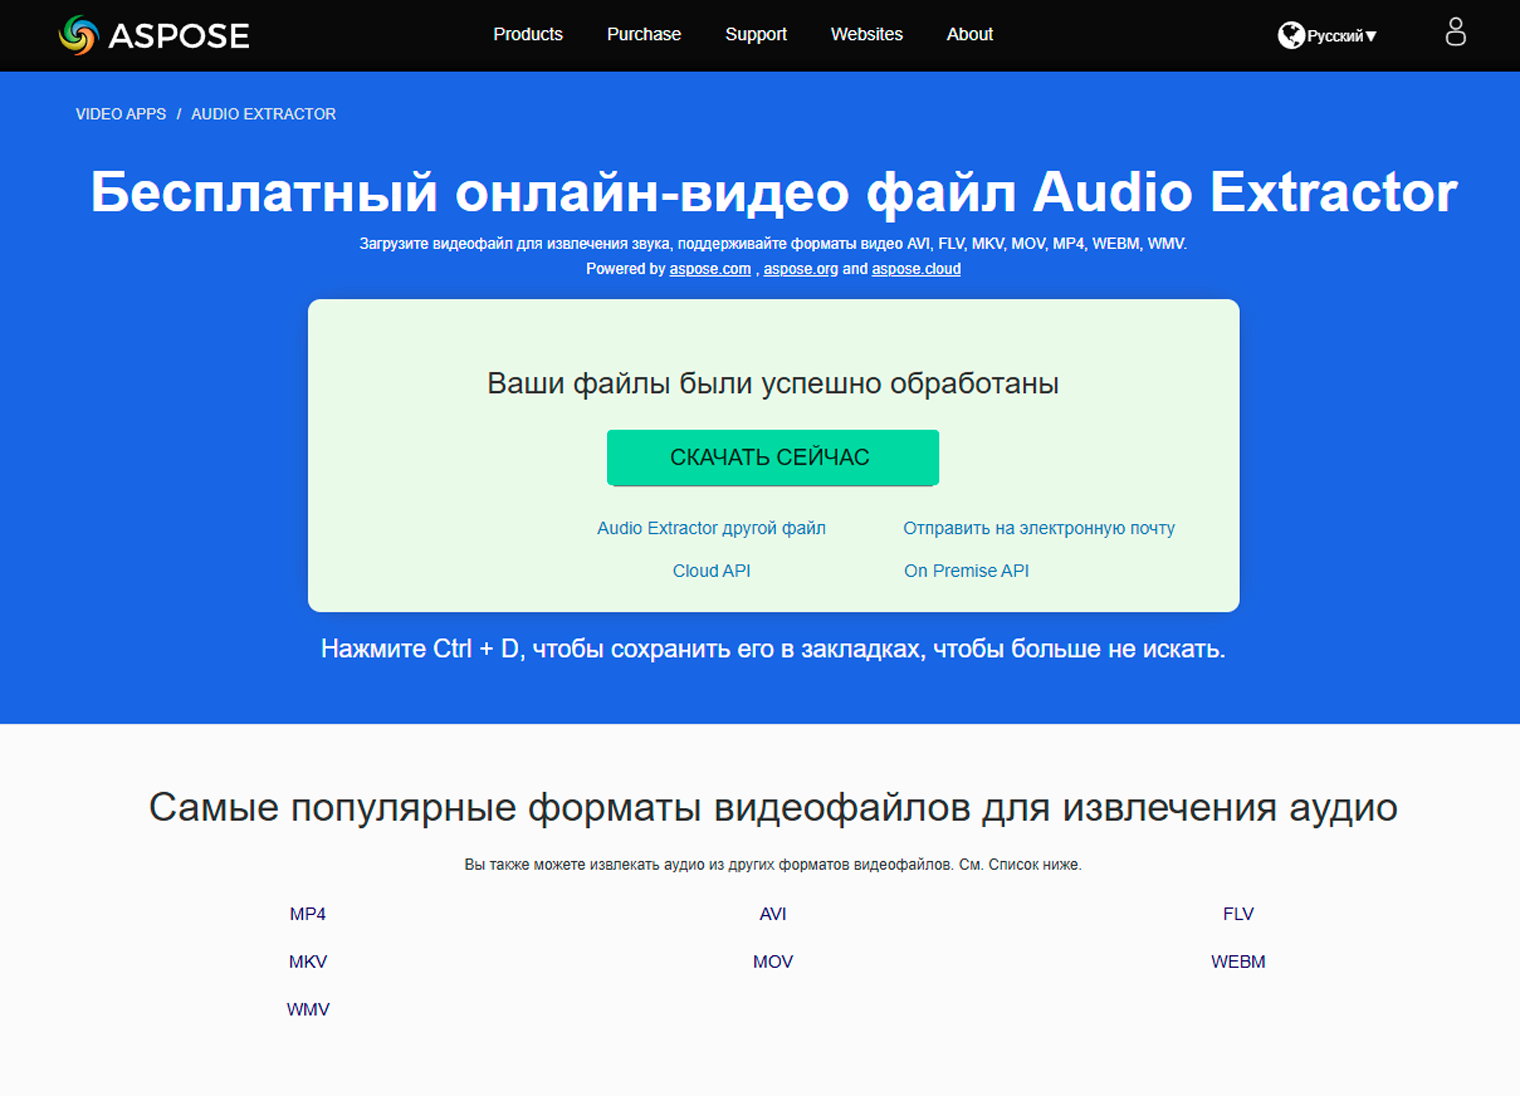Open the Websites menu
Viewport: 1520px width, 1096px height.
(867, 34)
